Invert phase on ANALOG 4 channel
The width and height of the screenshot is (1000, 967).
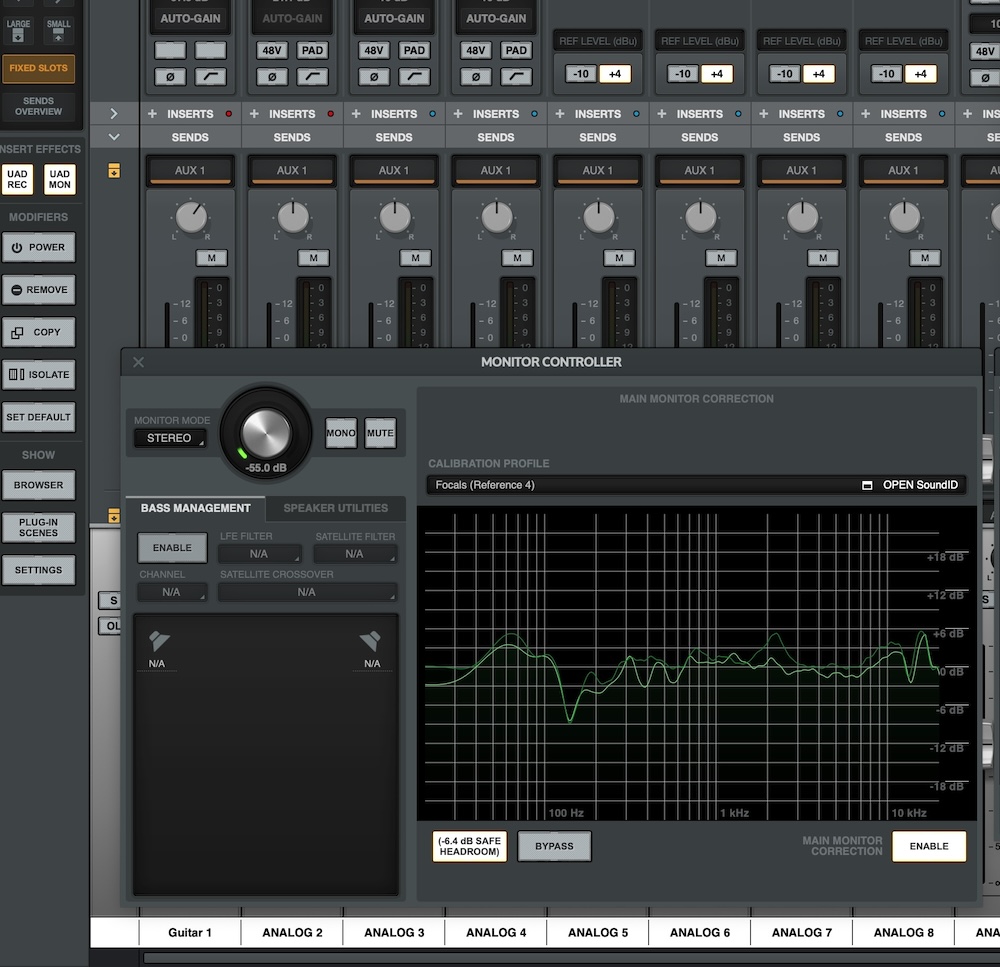(x=476, y=77)
